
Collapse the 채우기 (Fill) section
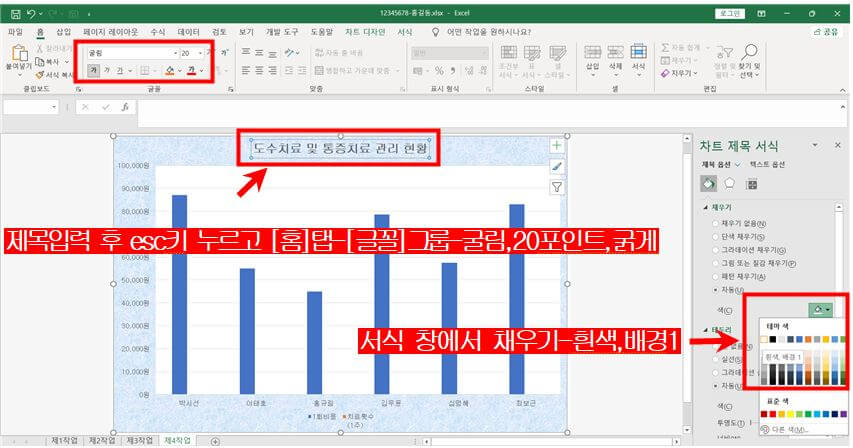coord(706,208)
